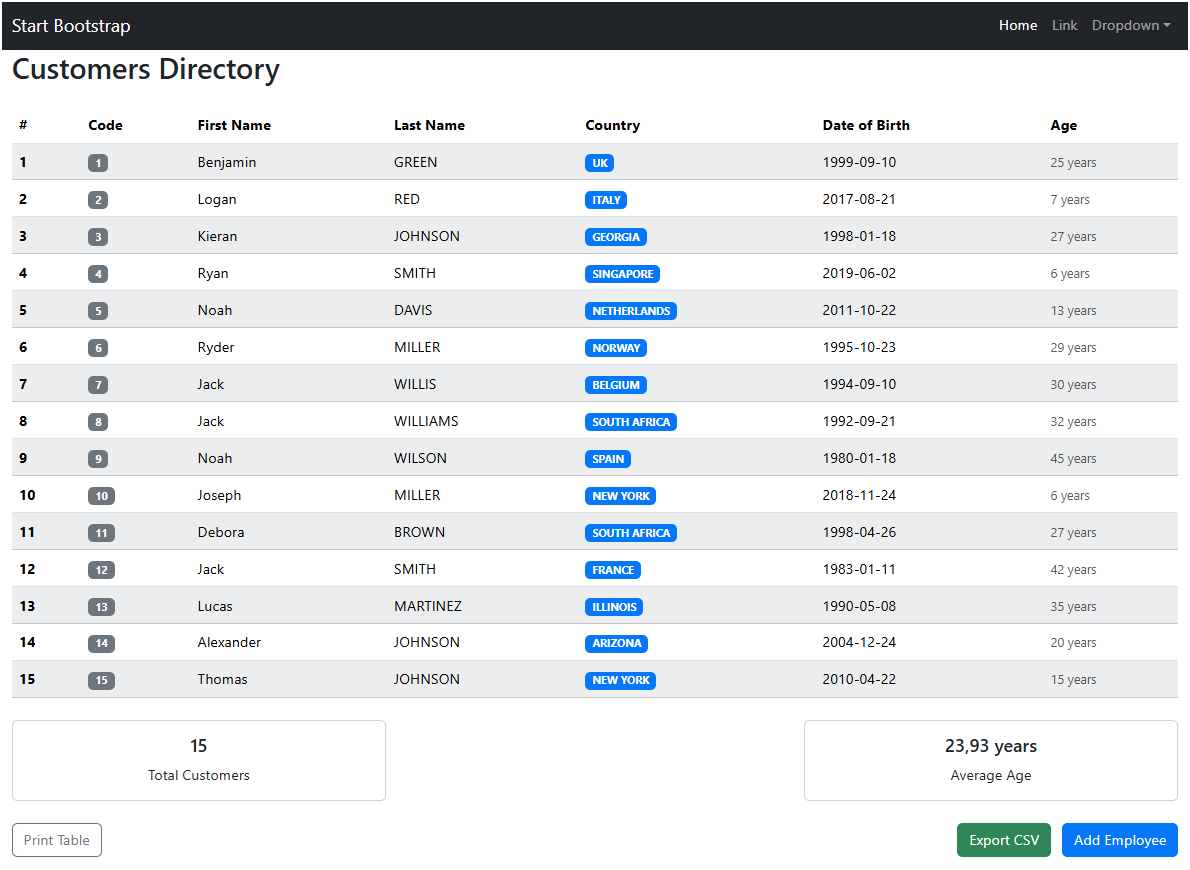
Task: Select the first name Benjamin
Action: click(x=227, y=162)
